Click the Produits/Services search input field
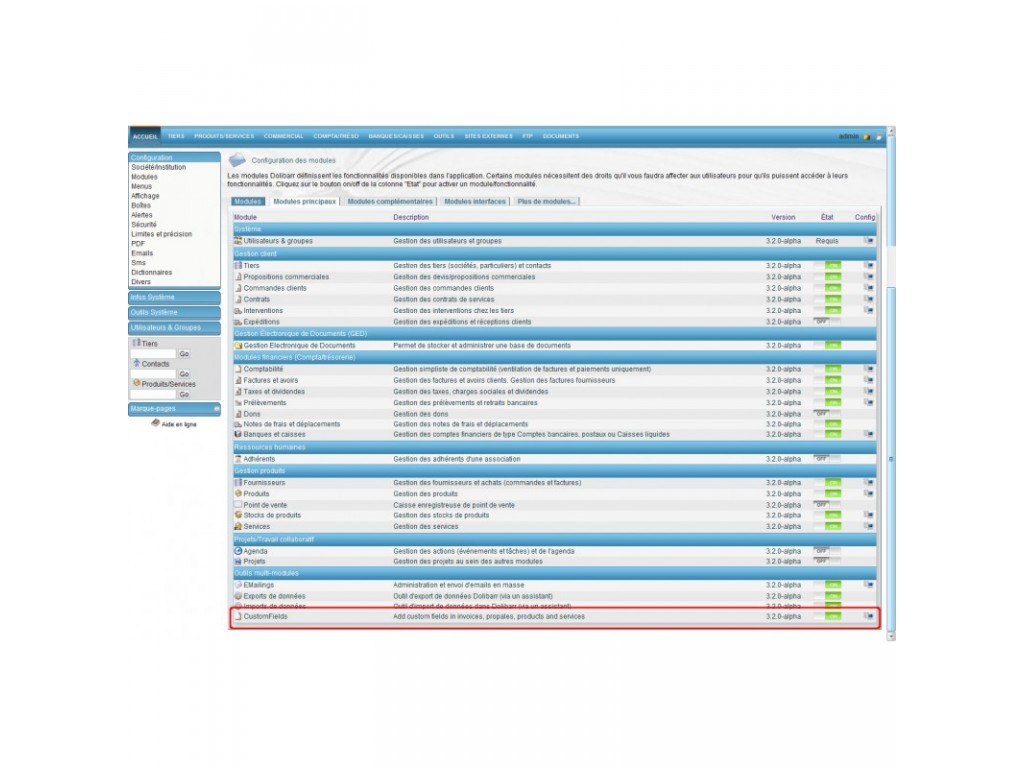This screenshot has width=1024, height=768. [x=153, y=394]
